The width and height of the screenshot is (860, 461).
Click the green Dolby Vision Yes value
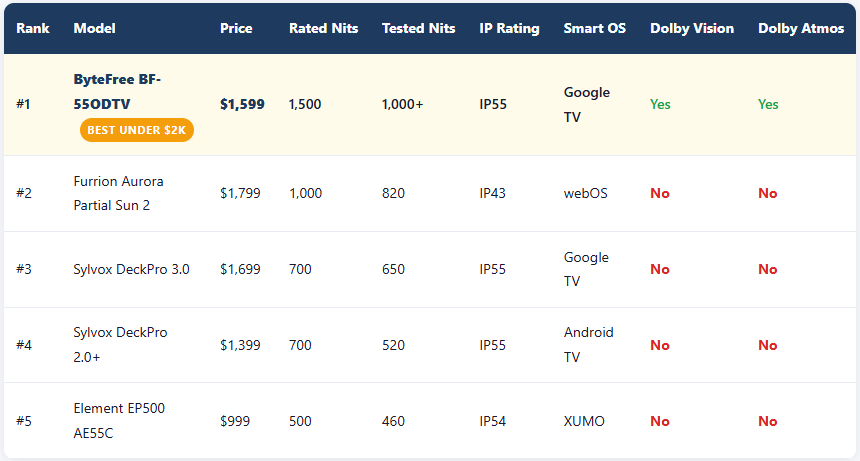coord(660,104)
